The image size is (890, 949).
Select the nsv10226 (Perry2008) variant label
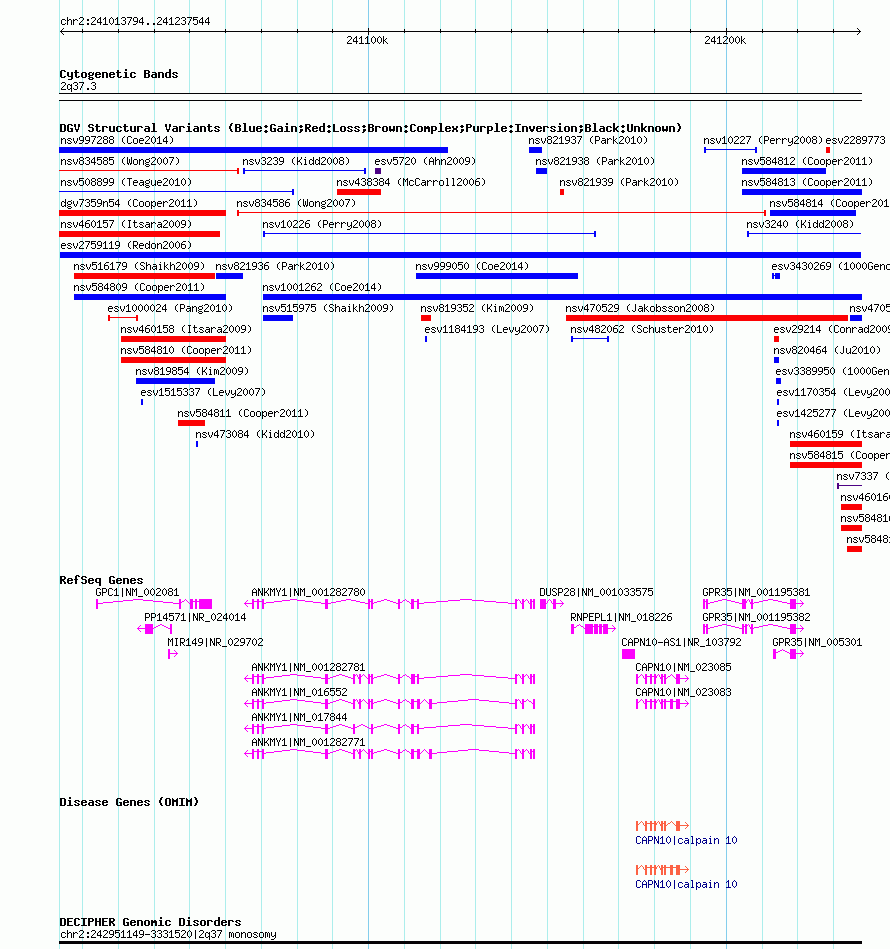[322, 225]
